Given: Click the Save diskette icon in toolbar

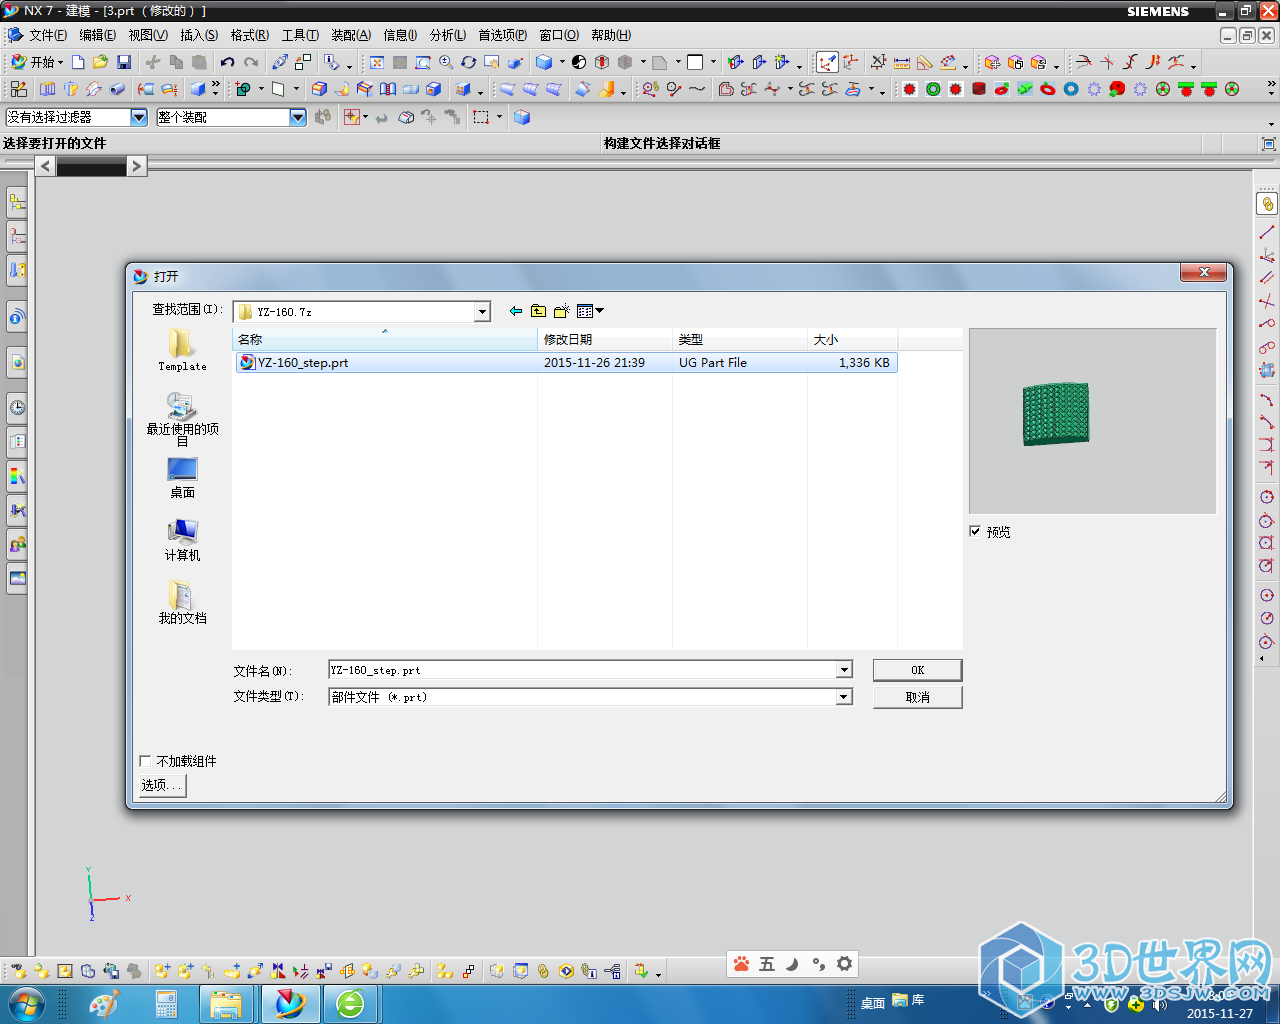Looking at the screenshot, I should [124, 62].
